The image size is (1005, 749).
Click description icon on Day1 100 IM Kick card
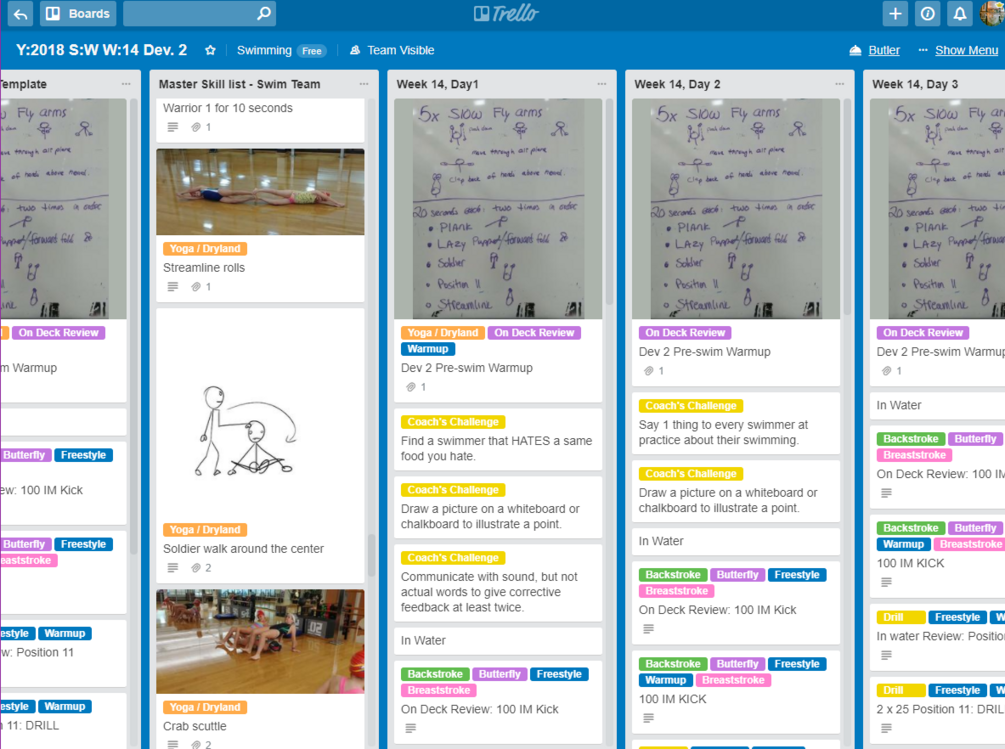click(411, 728)
